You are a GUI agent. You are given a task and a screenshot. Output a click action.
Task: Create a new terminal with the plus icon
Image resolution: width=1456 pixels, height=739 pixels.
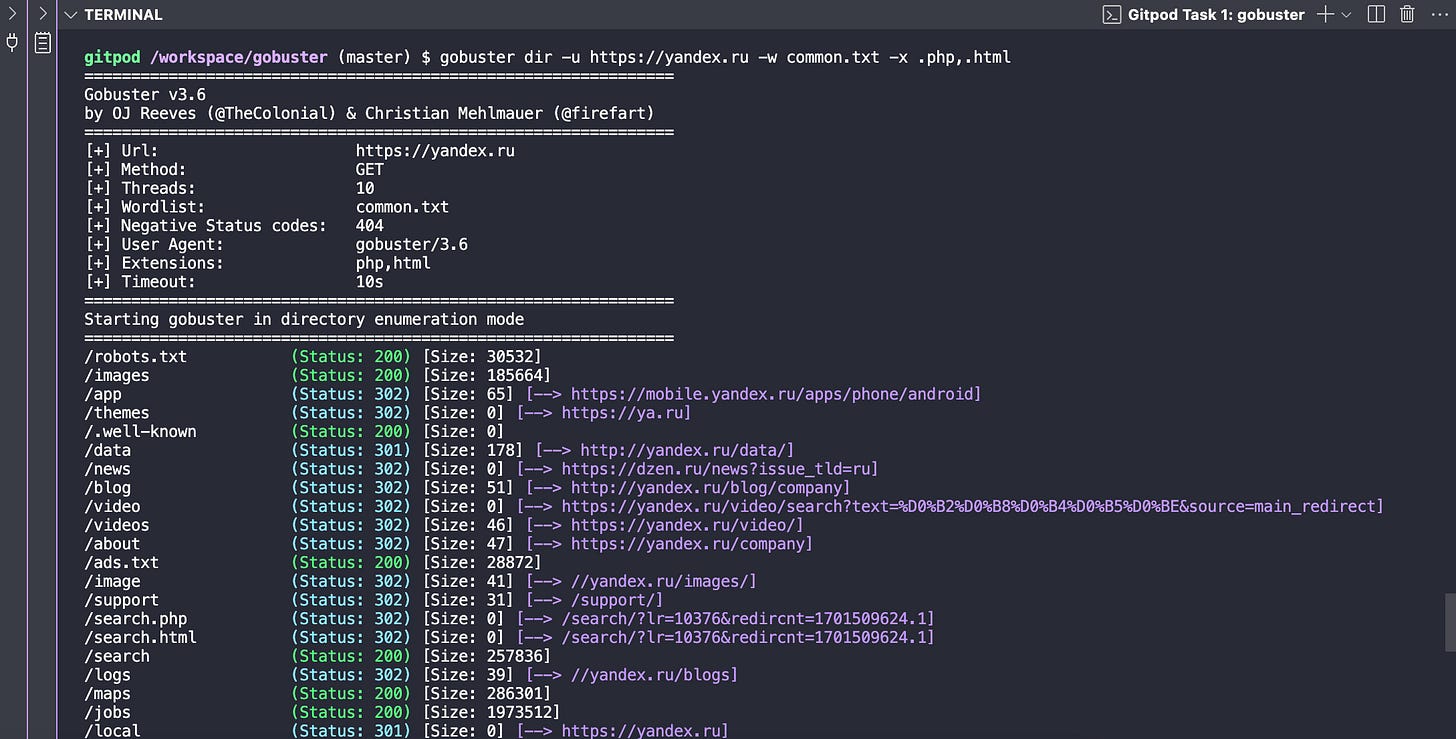point(1325,14)
